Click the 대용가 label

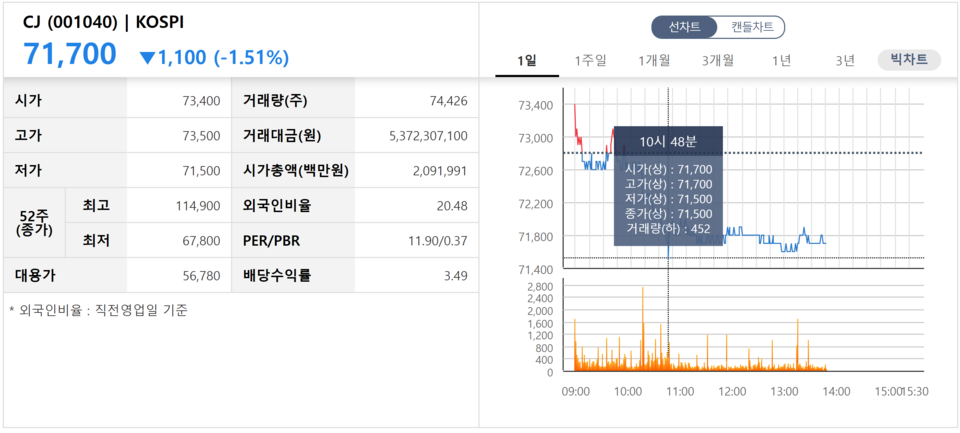35,276
